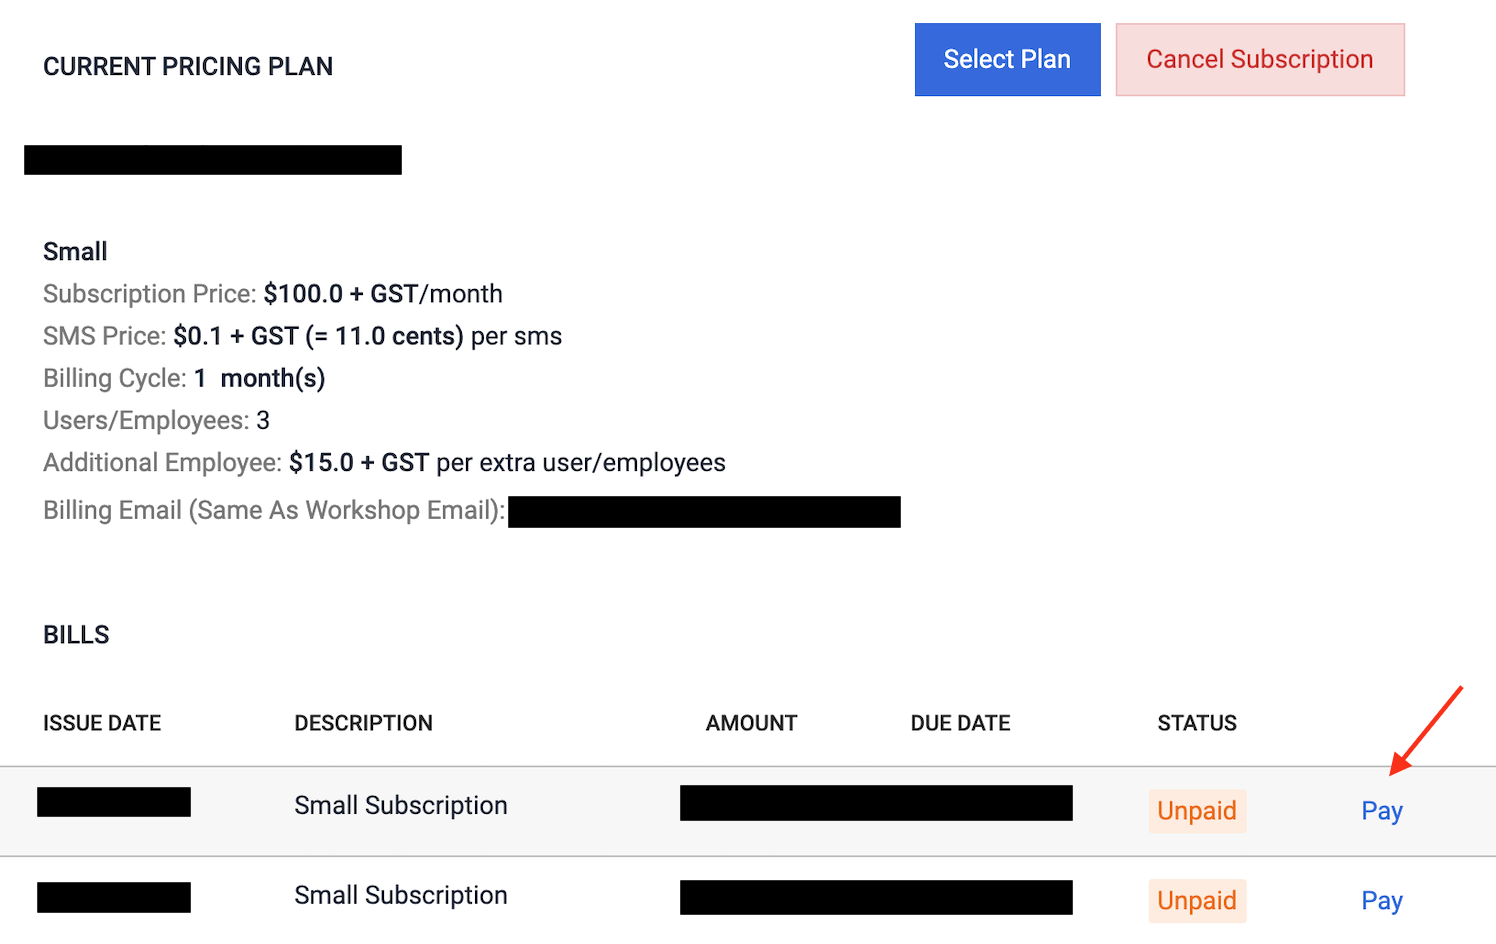Click the $100.0 + GST subscription price
This screenshot has width=1496, height=944.
pos(340,294)
